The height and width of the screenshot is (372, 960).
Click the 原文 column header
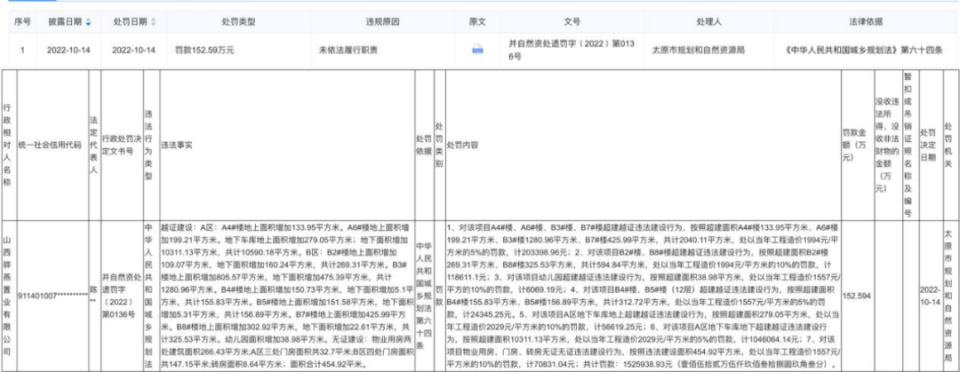pyautogui.click(x=477, y=22)
